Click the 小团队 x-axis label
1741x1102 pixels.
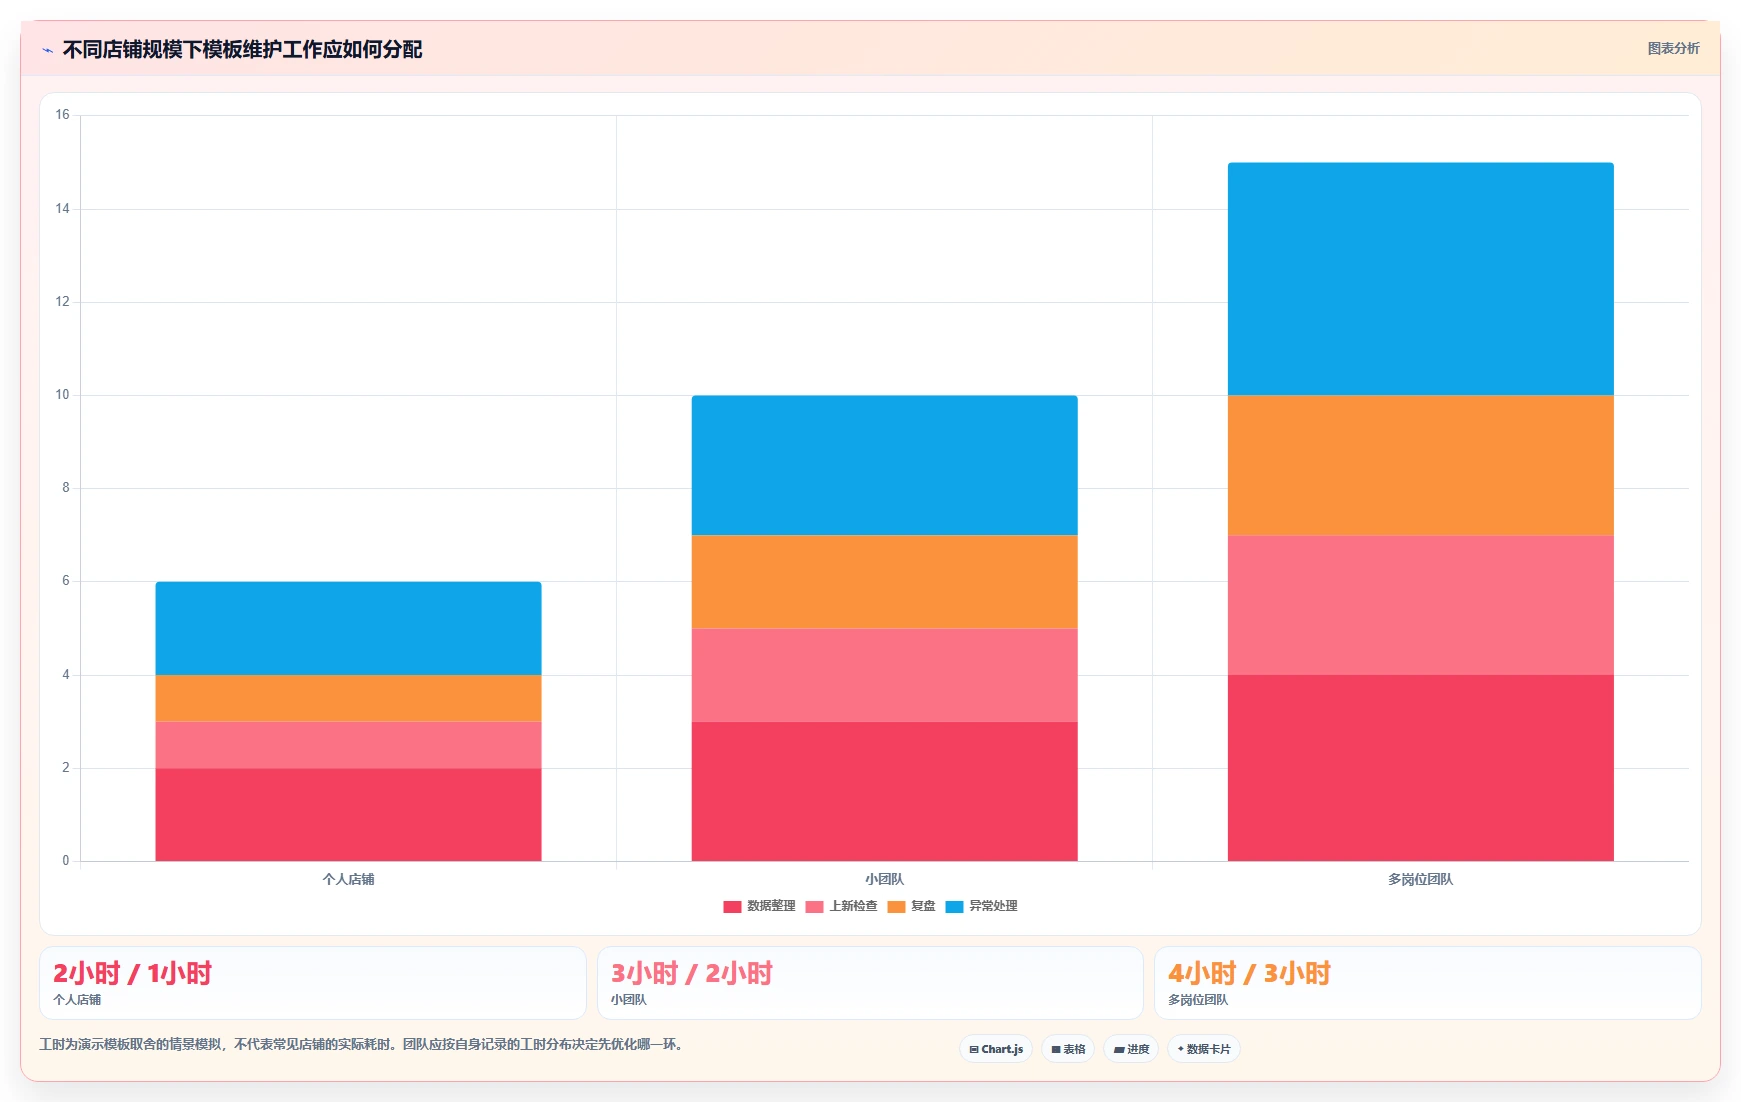pos(884,879)
